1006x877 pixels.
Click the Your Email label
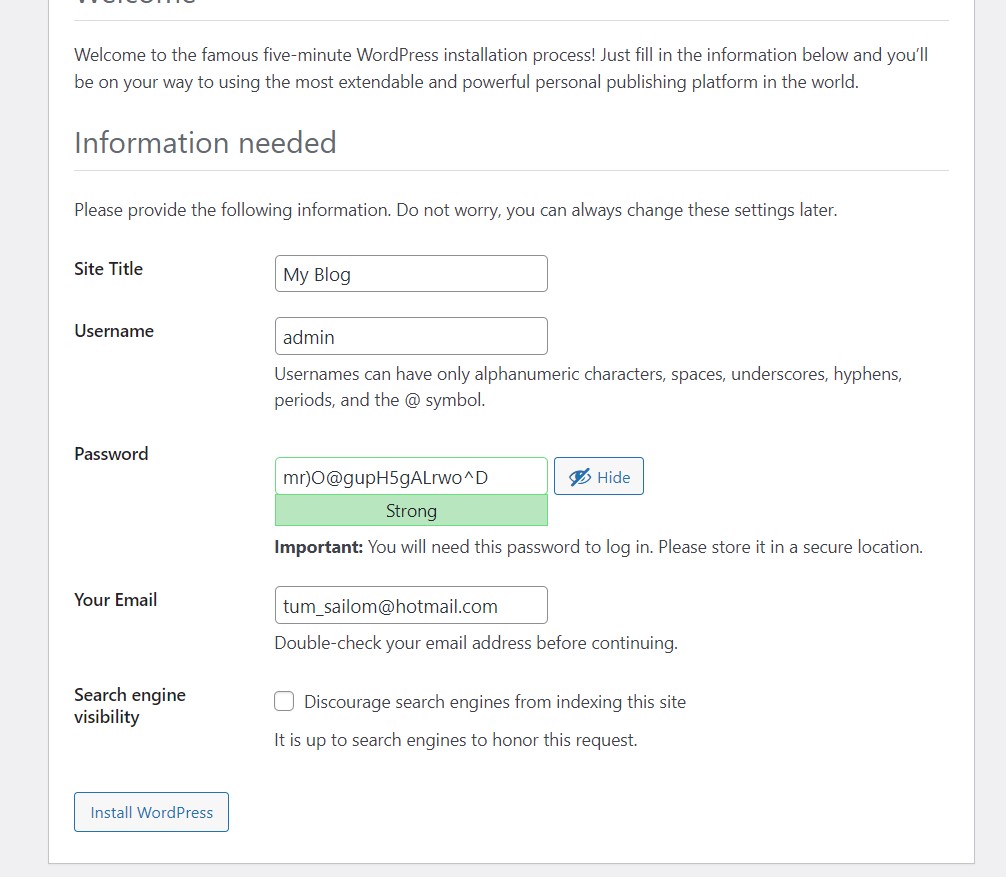coord(115,600)
